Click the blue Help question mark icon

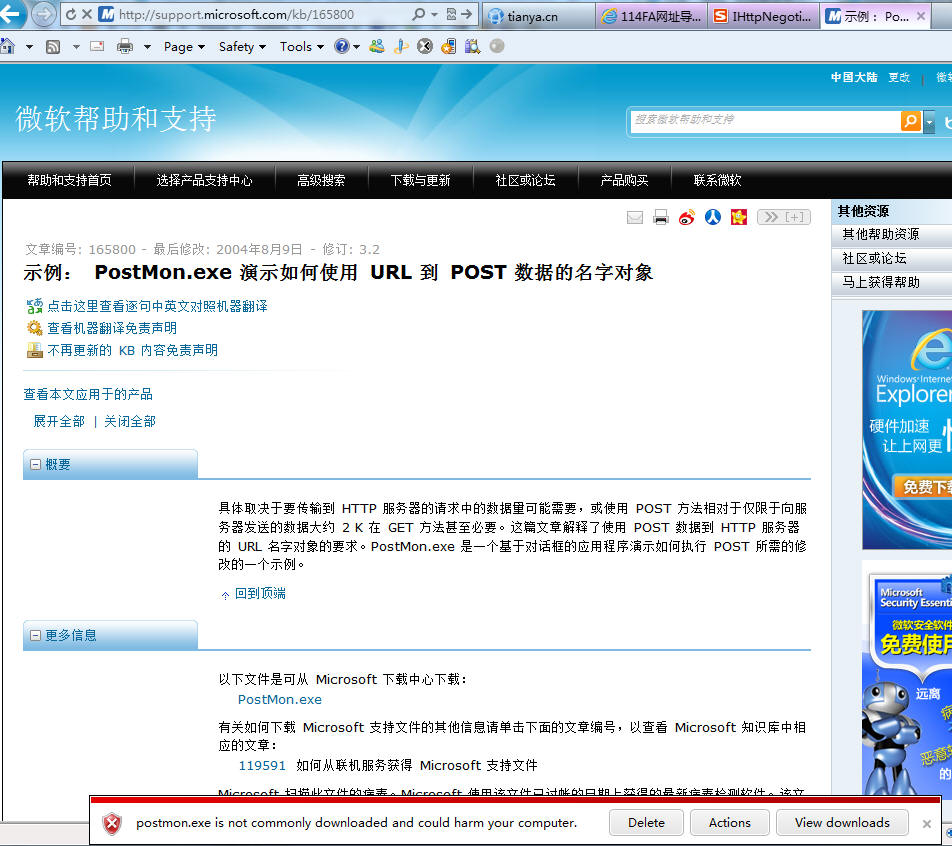342,46
